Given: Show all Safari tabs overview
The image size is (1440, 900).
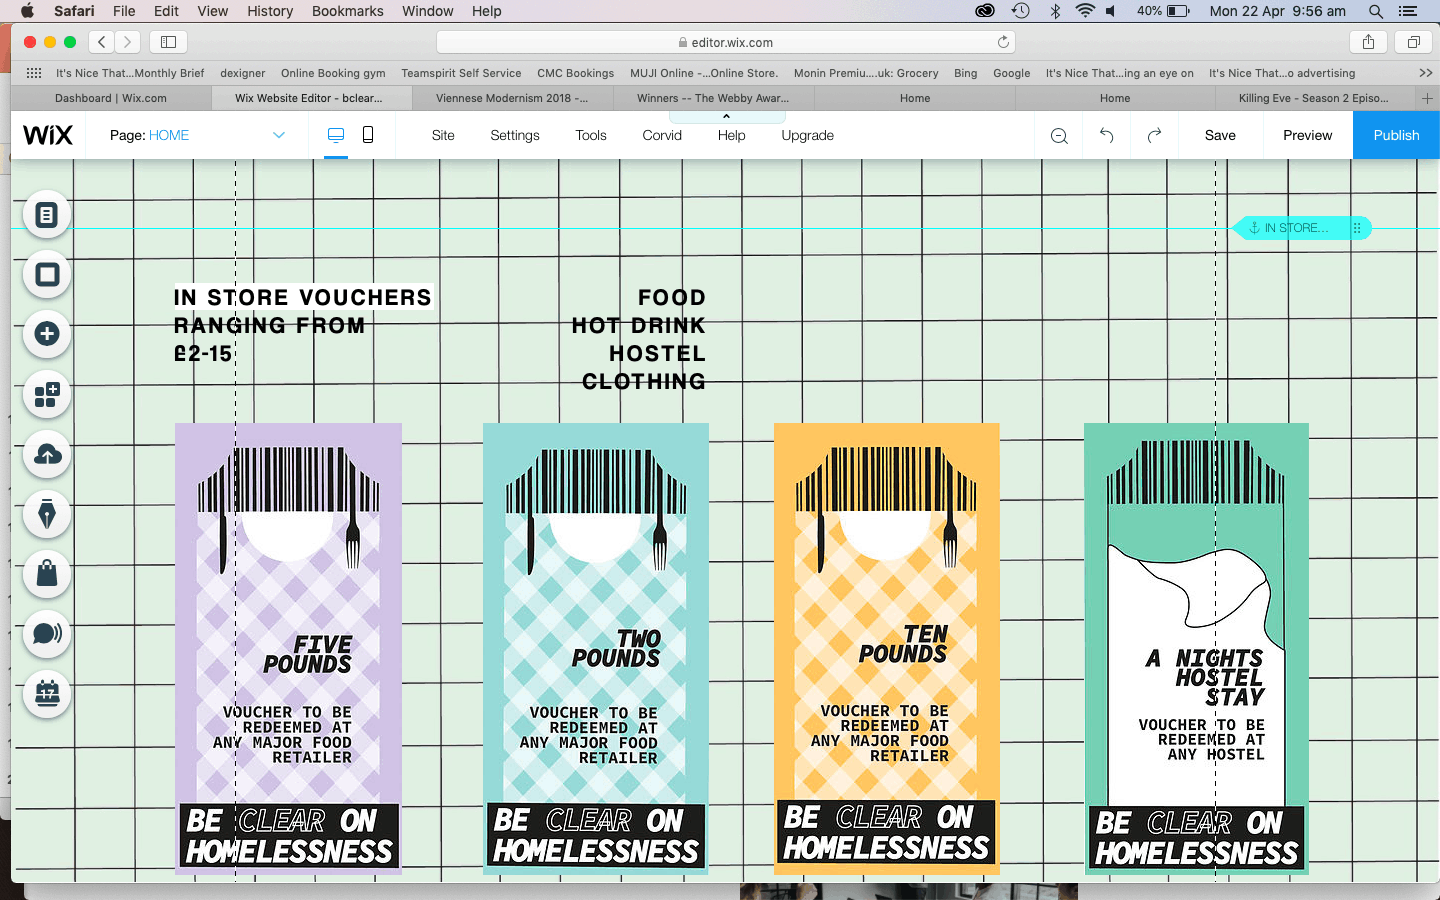Looking at the screenshot, I should (x=1414, y=42).
